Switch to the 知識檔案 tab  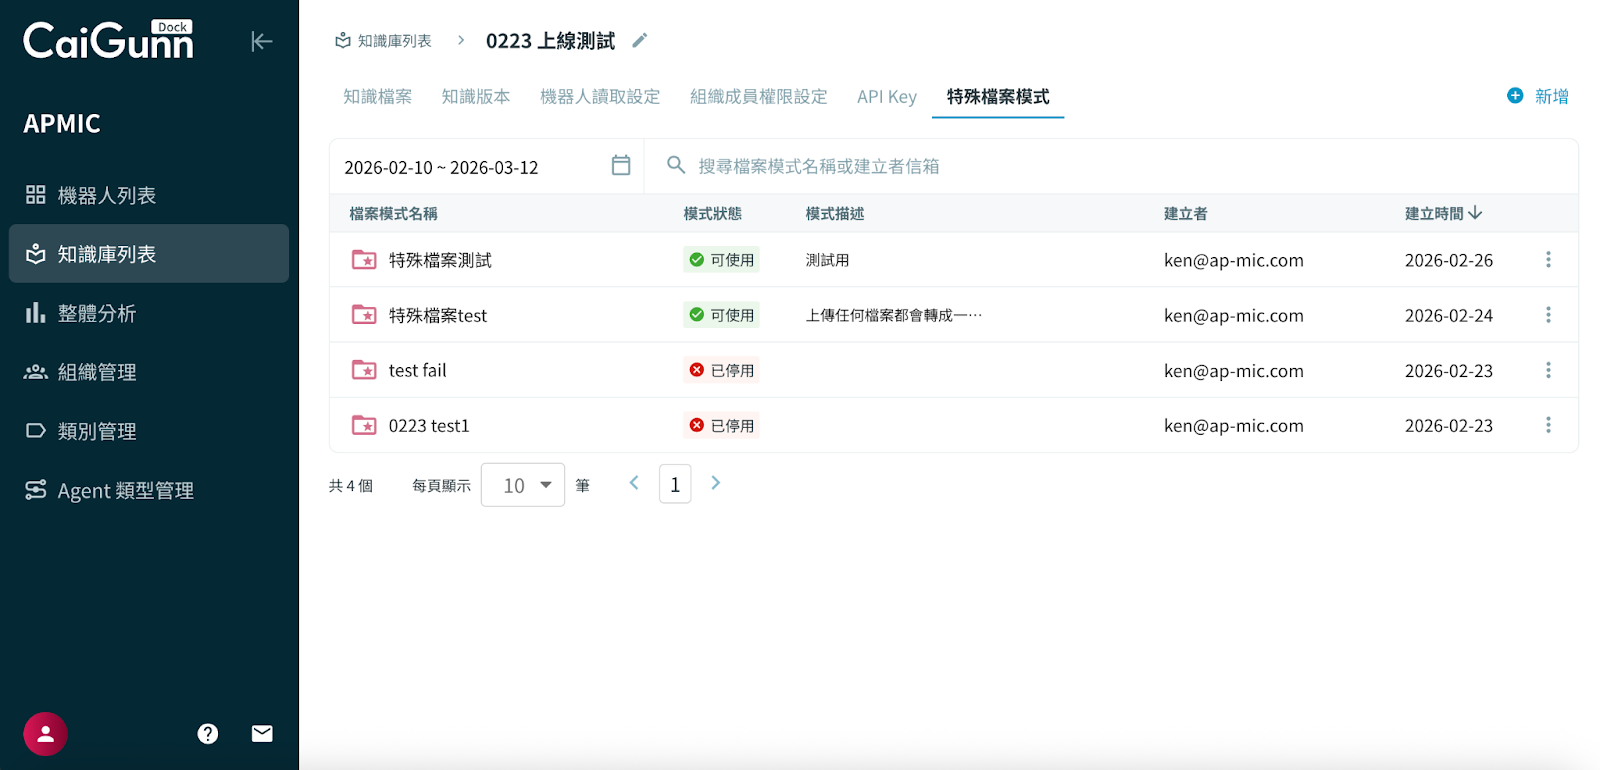377,97
